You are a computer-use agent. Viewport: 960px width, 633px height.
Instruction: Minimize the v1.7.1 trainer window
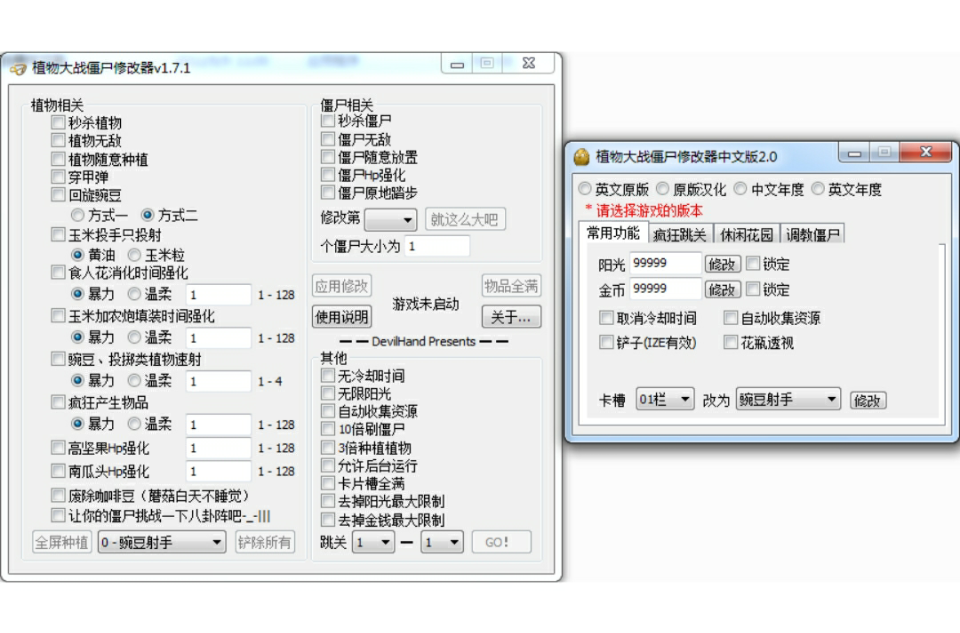tap(457, 64)
